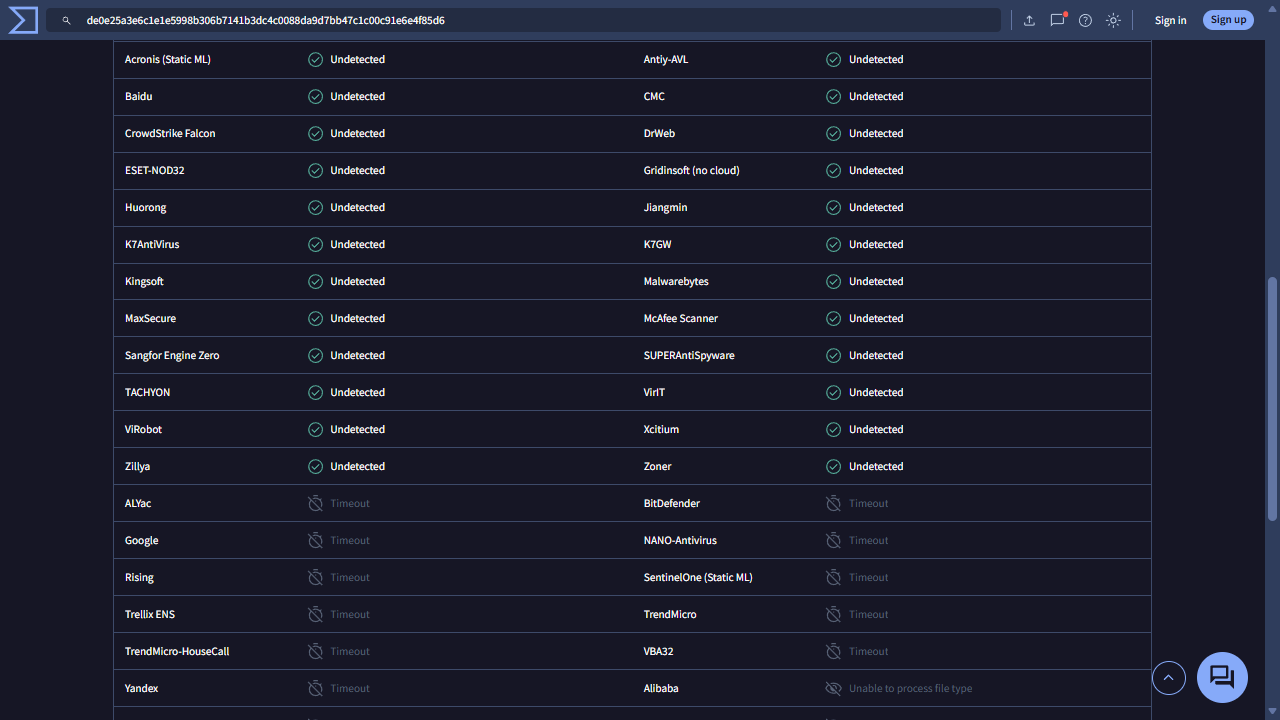Select the engine name "Gridinsoft (no cloud)"

point(692,171)
